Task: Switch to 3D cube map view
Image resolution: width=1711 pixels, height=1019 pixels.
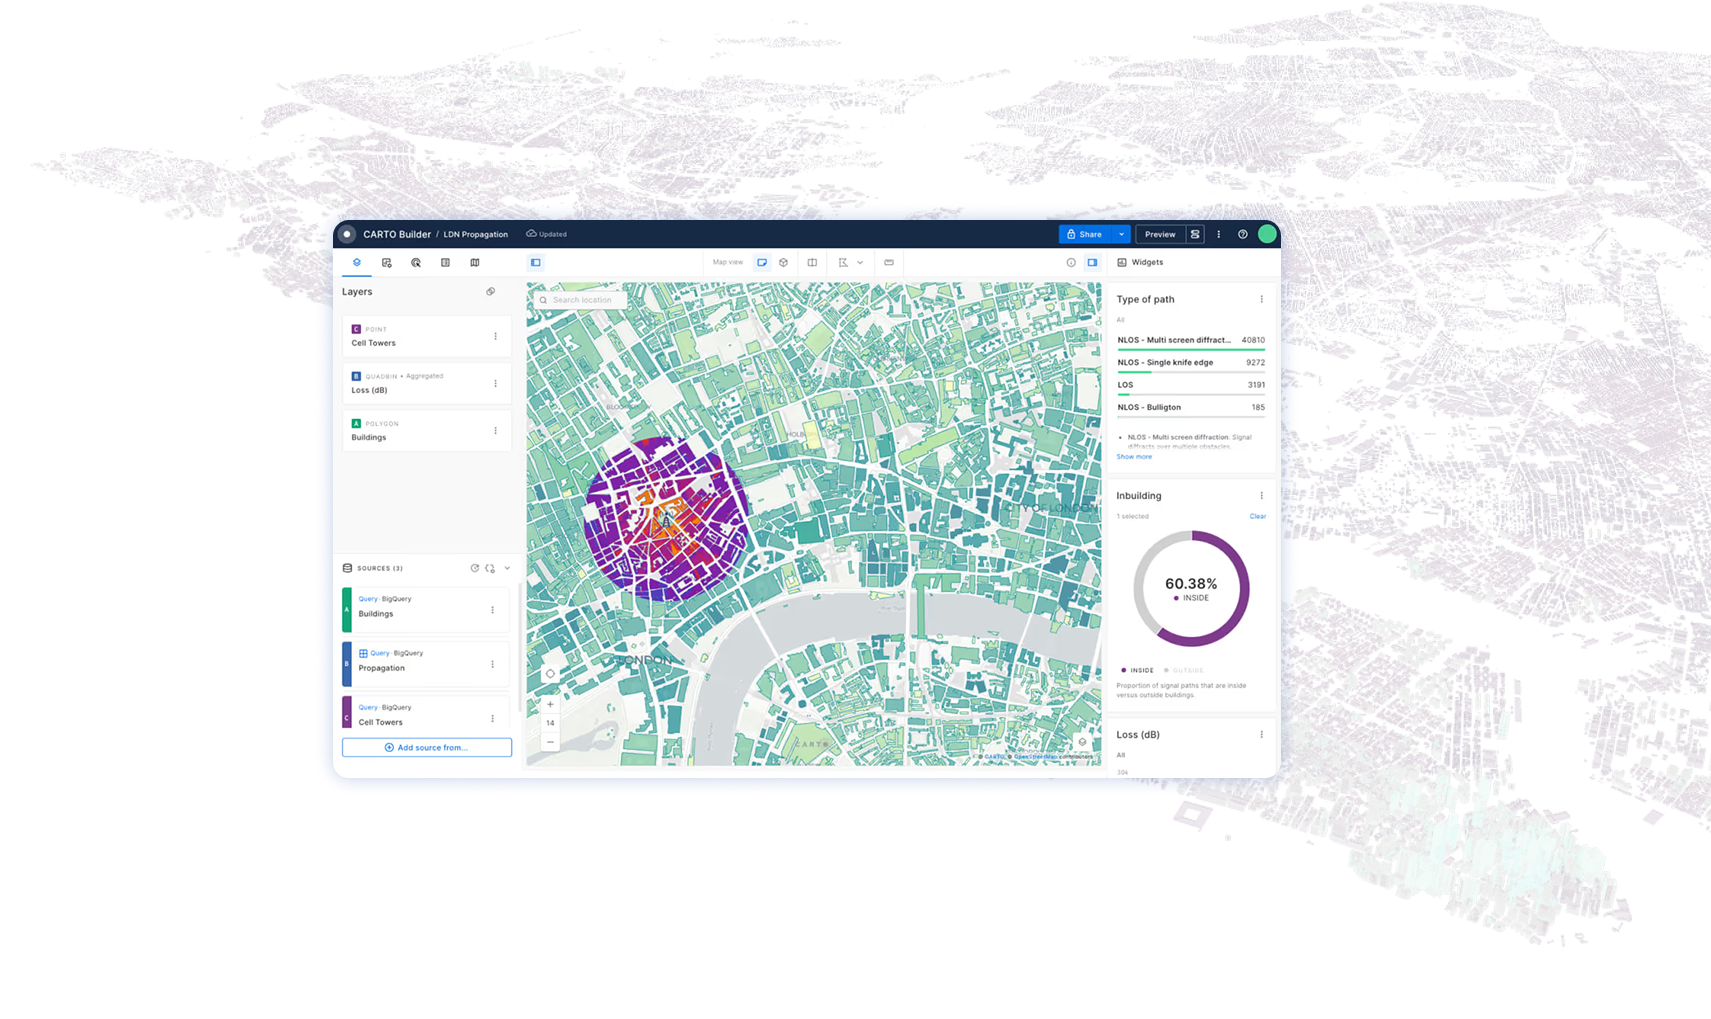Action: 784,263
